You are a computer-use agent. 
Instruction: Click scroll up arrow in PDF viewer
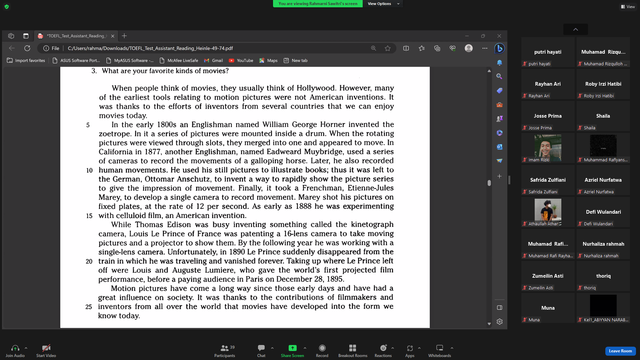(489, 71)
